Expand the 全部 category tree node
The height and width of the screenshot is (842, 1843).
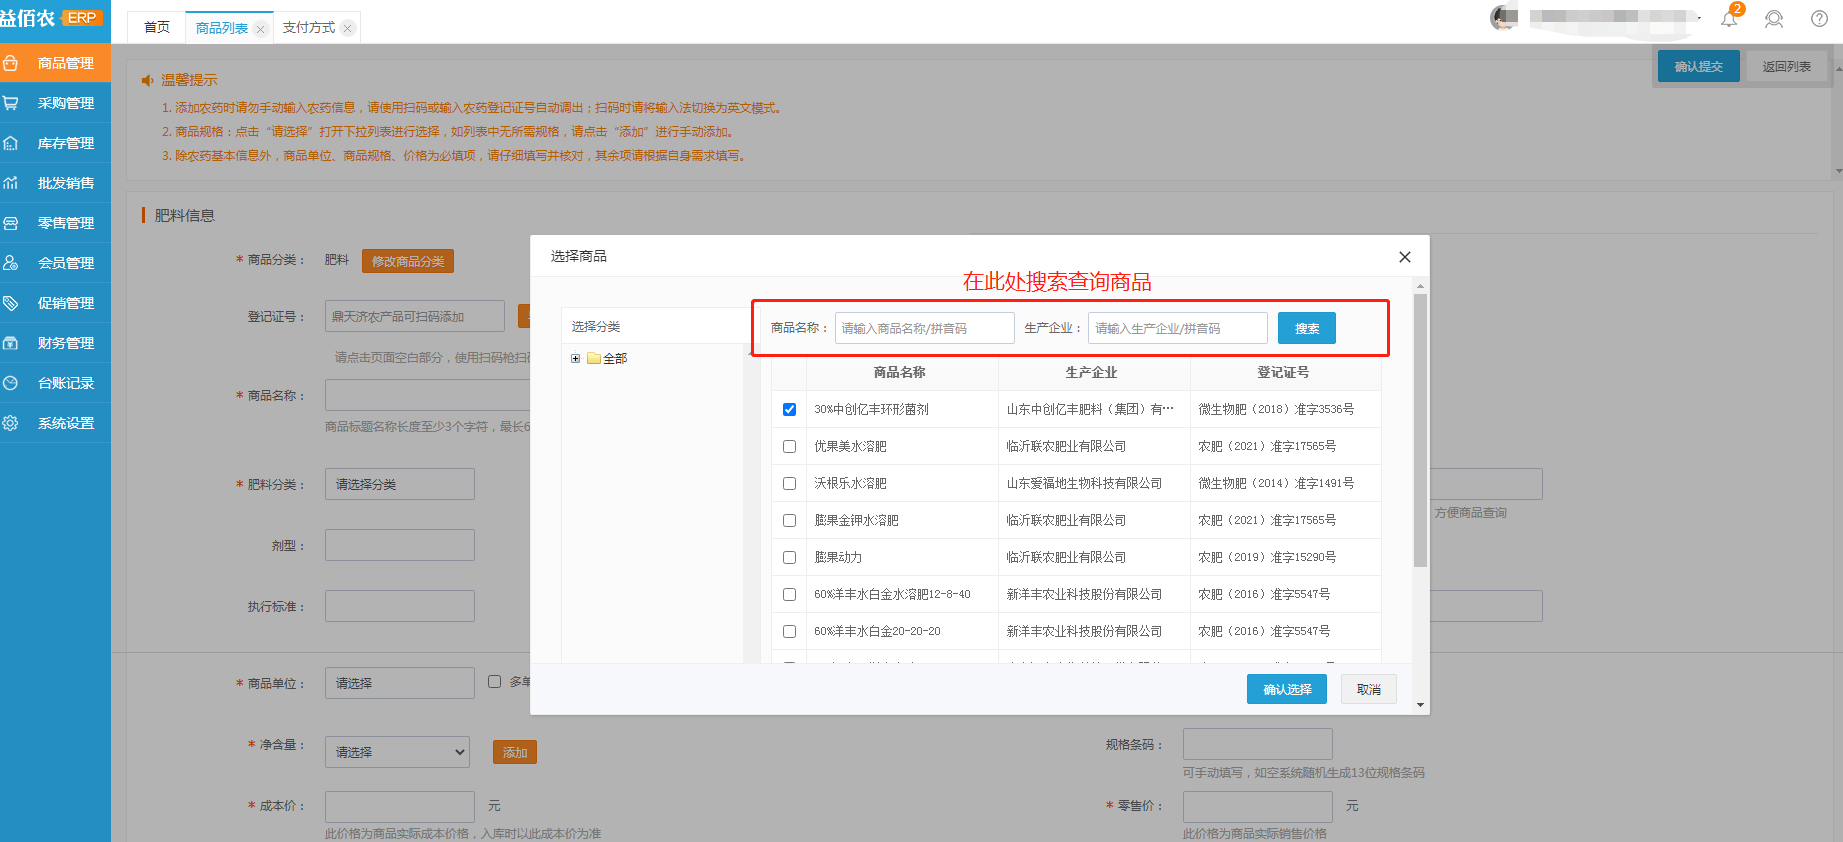tap(575, 358)
